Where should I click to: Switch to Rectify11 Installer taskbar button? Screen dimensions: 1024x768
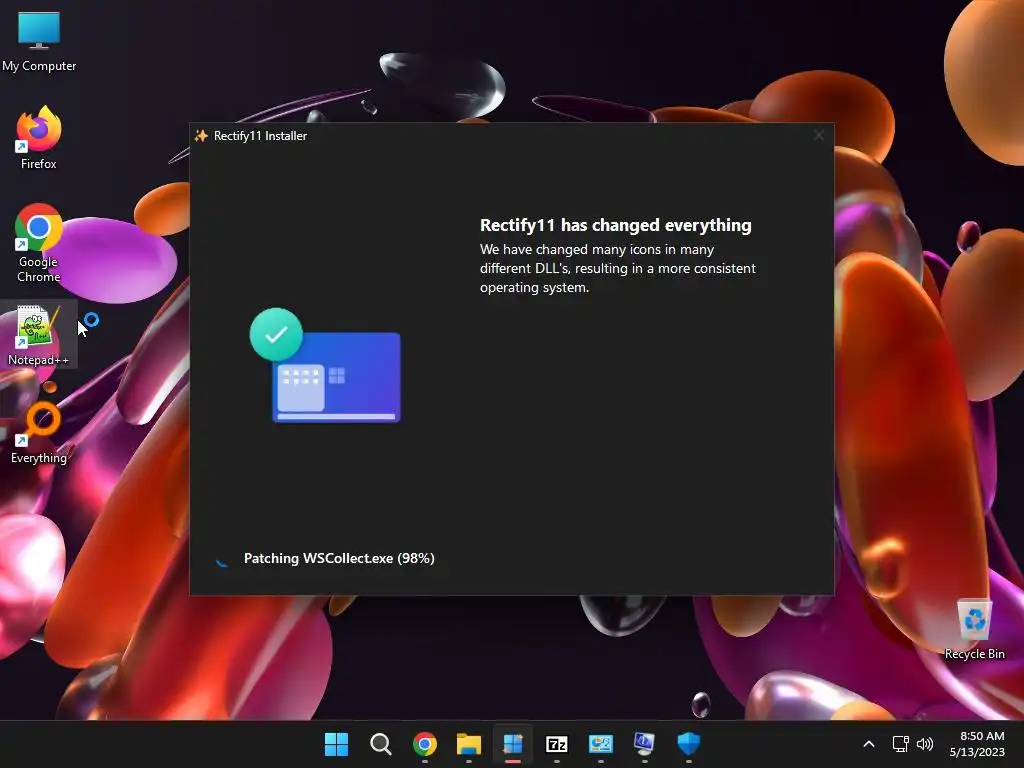[x=513, y=744]
